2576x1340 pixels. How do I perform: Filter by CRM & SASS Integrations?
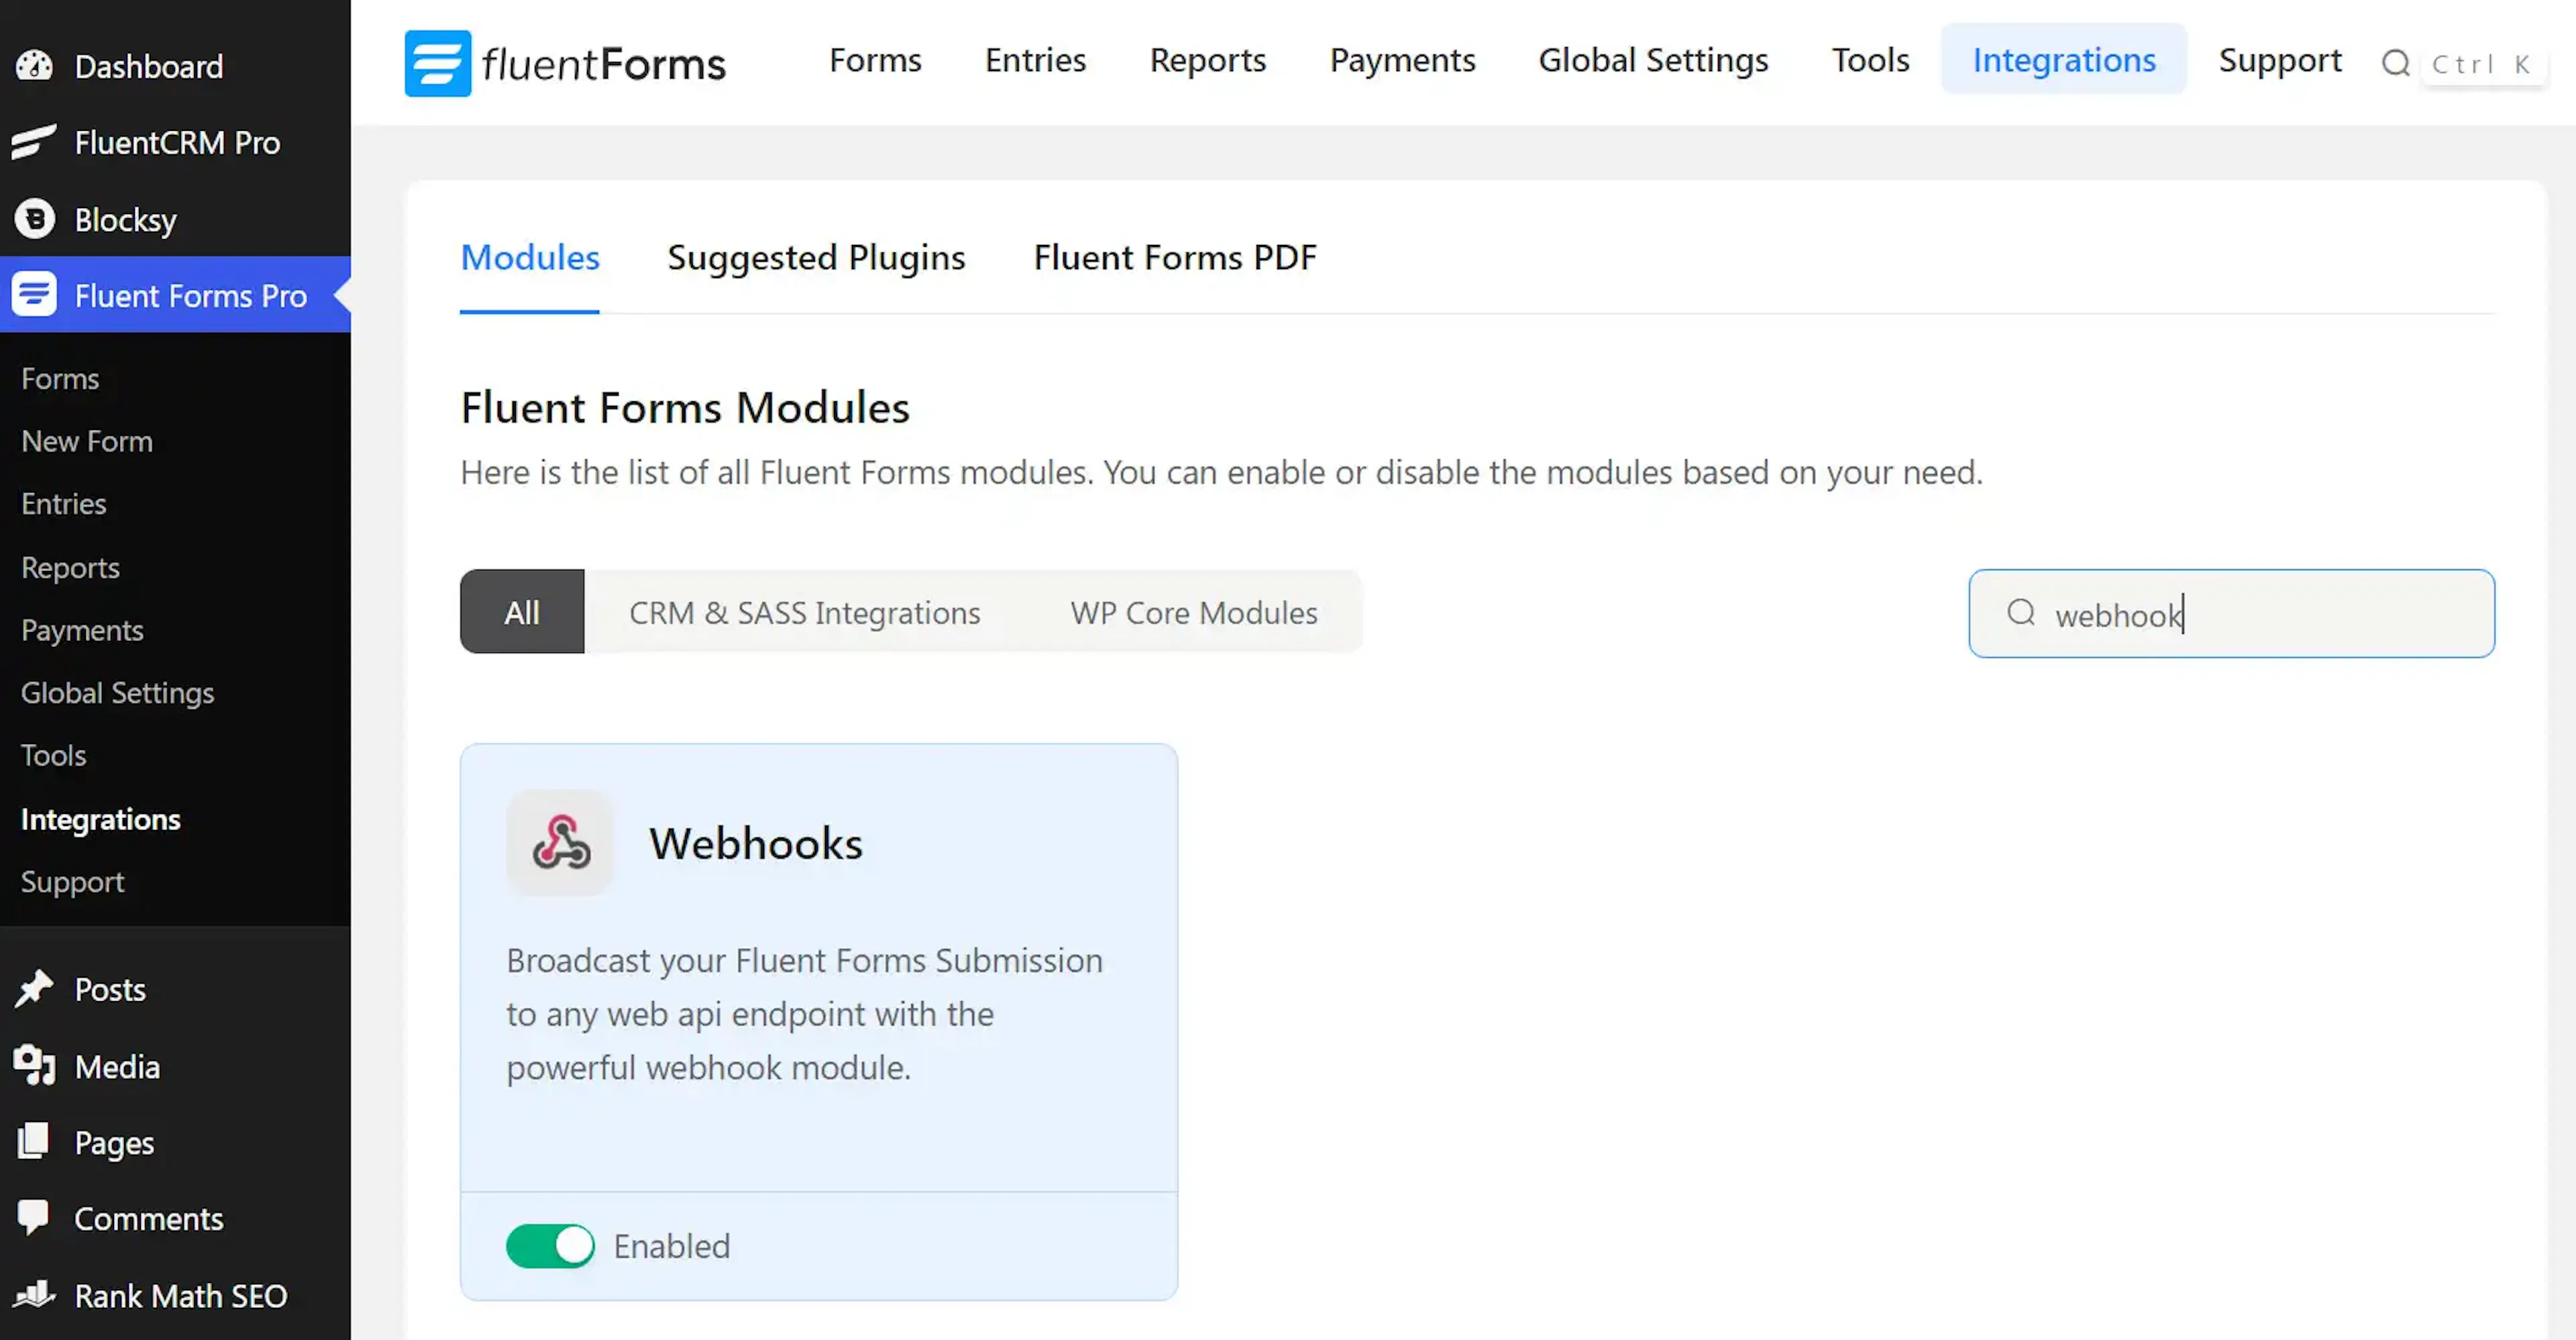tap(805, 612)
